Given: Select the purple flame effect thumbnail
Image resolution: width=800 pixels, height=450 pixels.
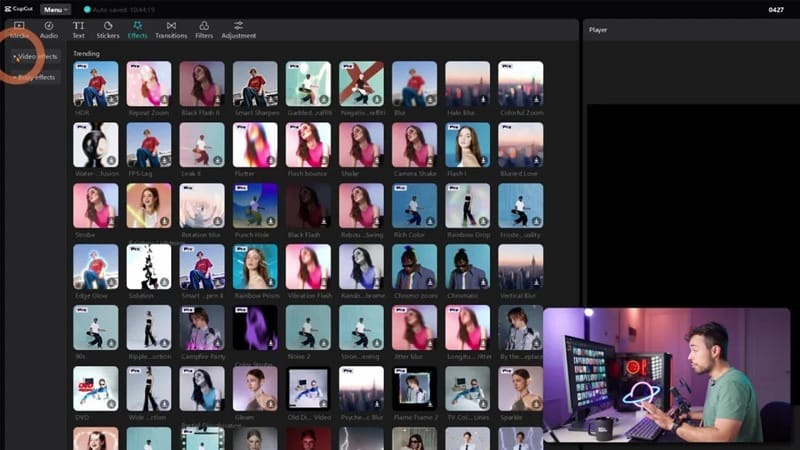Looking at the screenshot, I should (255, 328).
